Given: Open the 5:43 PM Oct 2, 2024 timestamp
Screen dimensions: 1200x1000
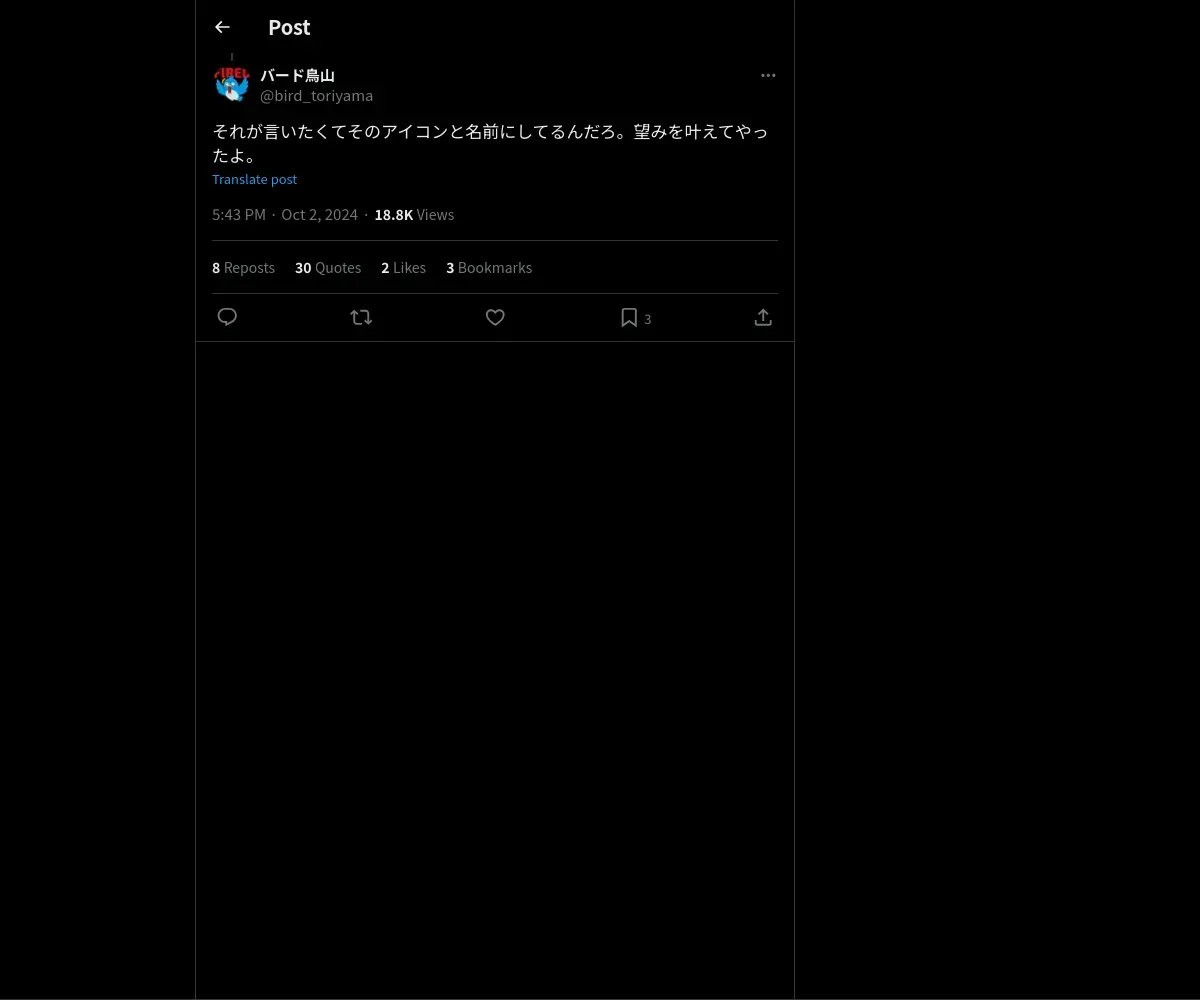Looking at the screenshot, I should (x=285, y=214).
